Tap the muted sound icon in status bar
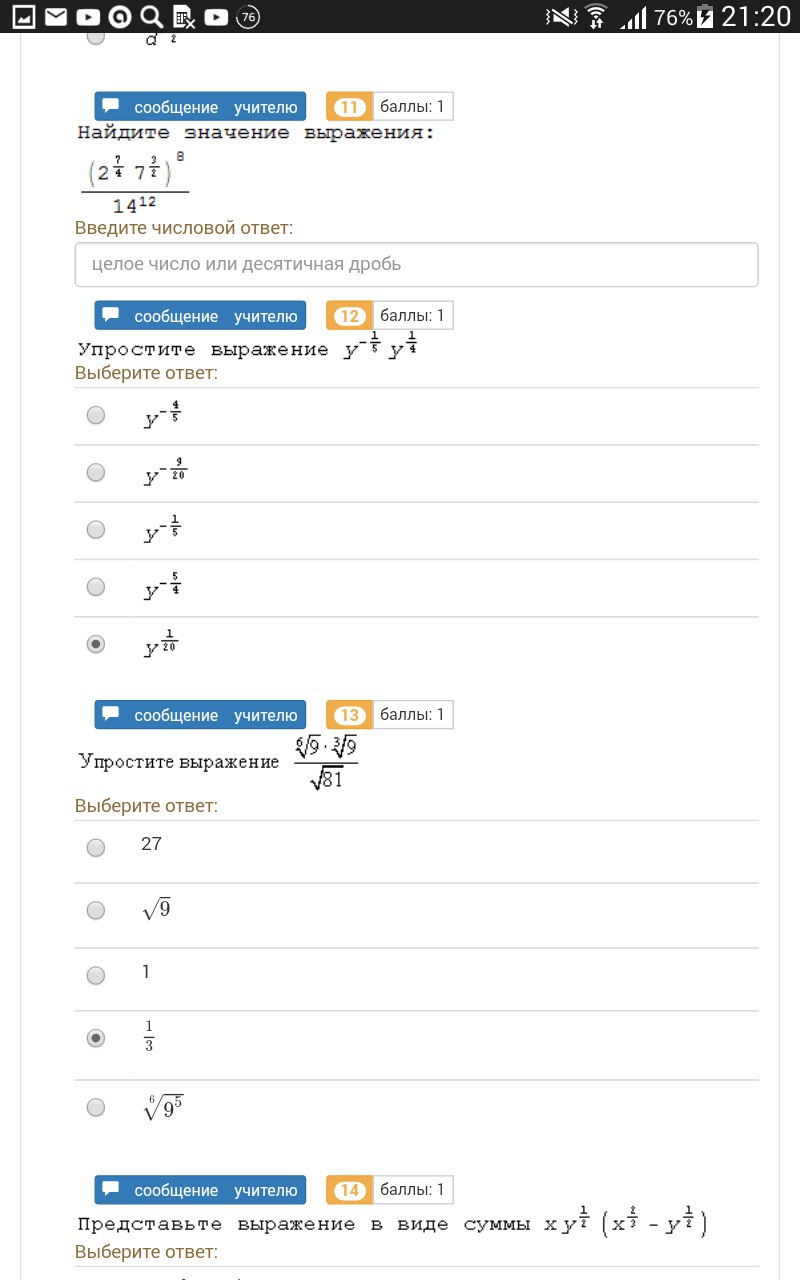The height and width of the screenshot is (1280, 800). [561, 16]
